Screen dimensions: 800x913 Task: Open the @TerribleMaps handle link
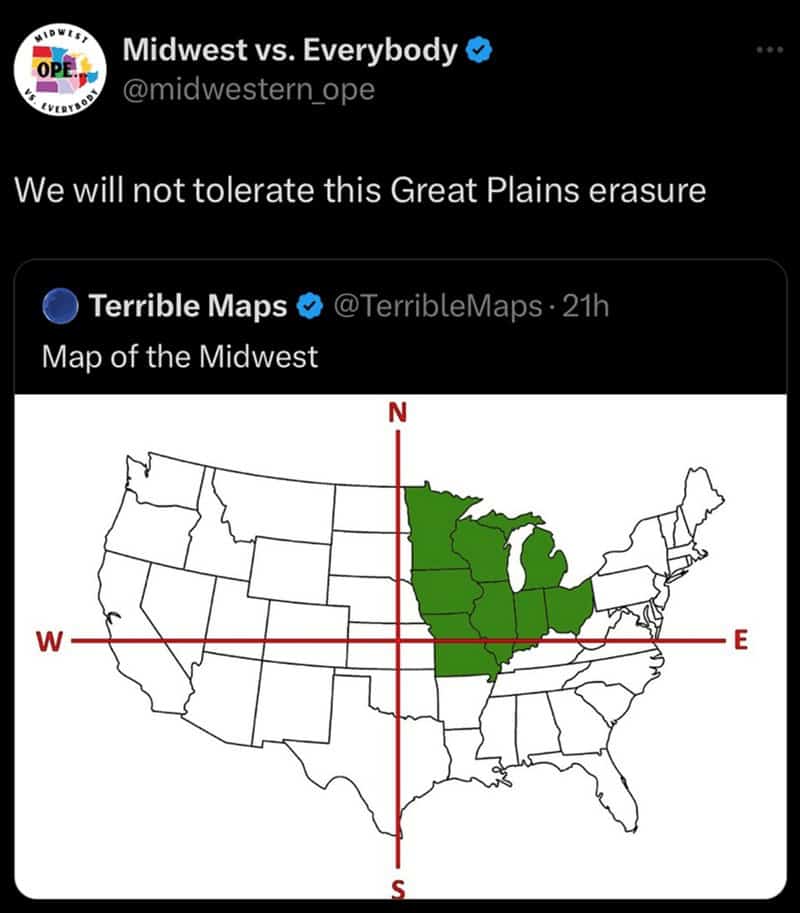(438, 306)
